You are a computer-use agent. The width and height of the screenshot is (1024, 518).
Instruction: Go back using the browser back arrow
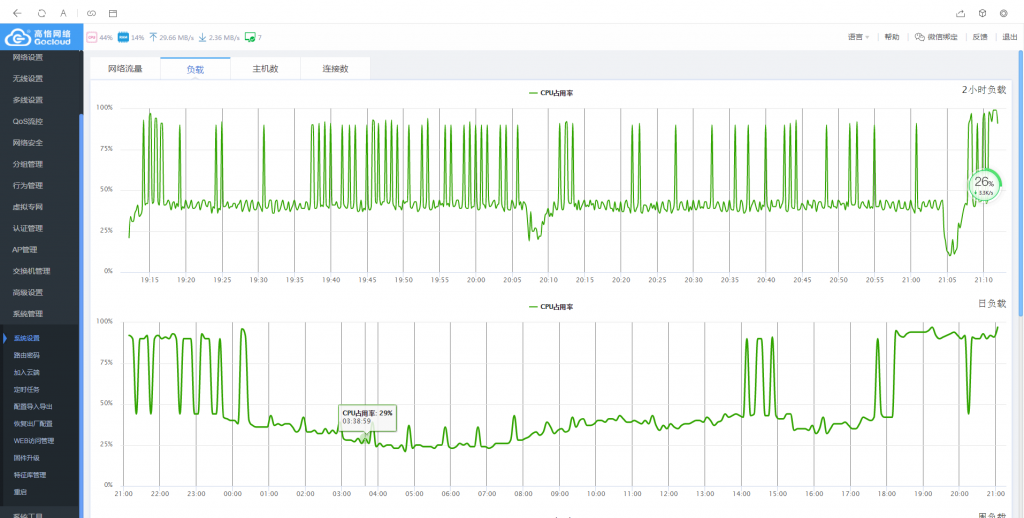coord(18,12)
